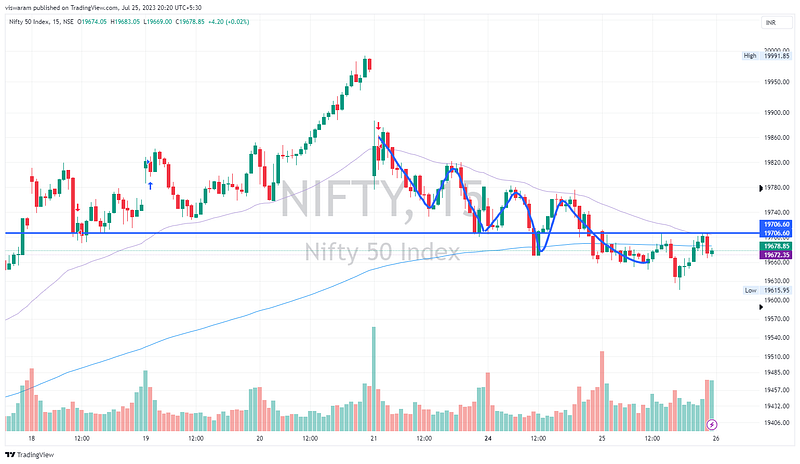The width and height of the screenshot is (800, 464).
Task: Click the 19740.00 price axis label
Action: coord(777,212)
